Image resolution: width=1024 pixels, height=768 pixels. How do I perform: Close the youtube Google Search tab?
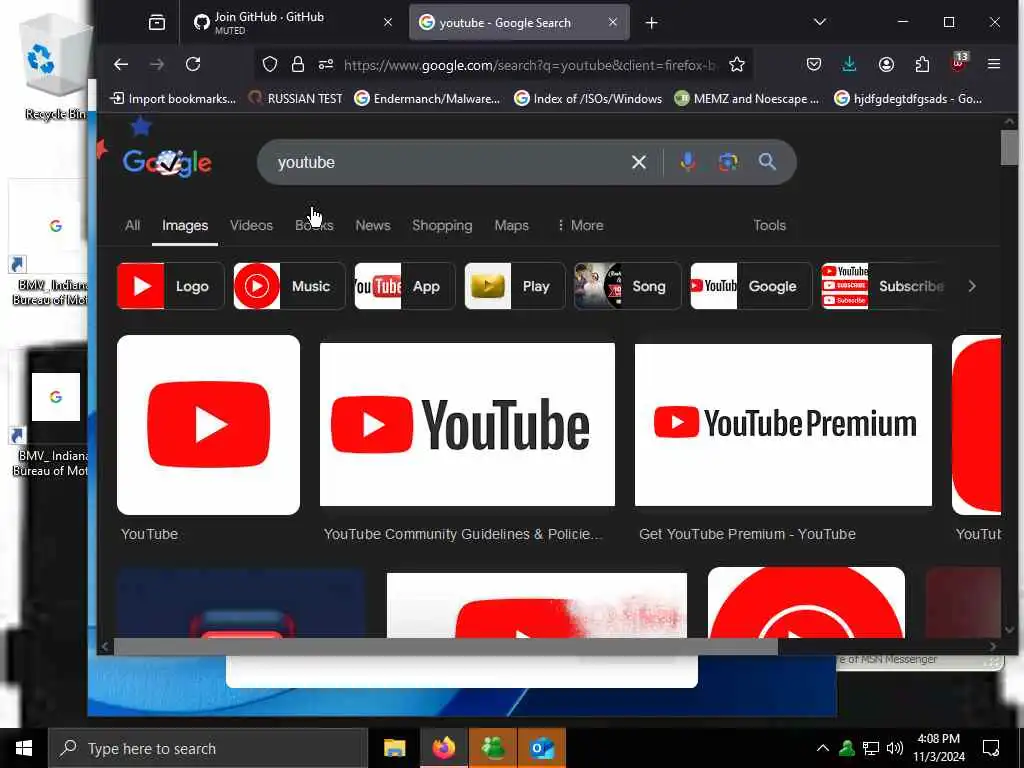[613, 22]
